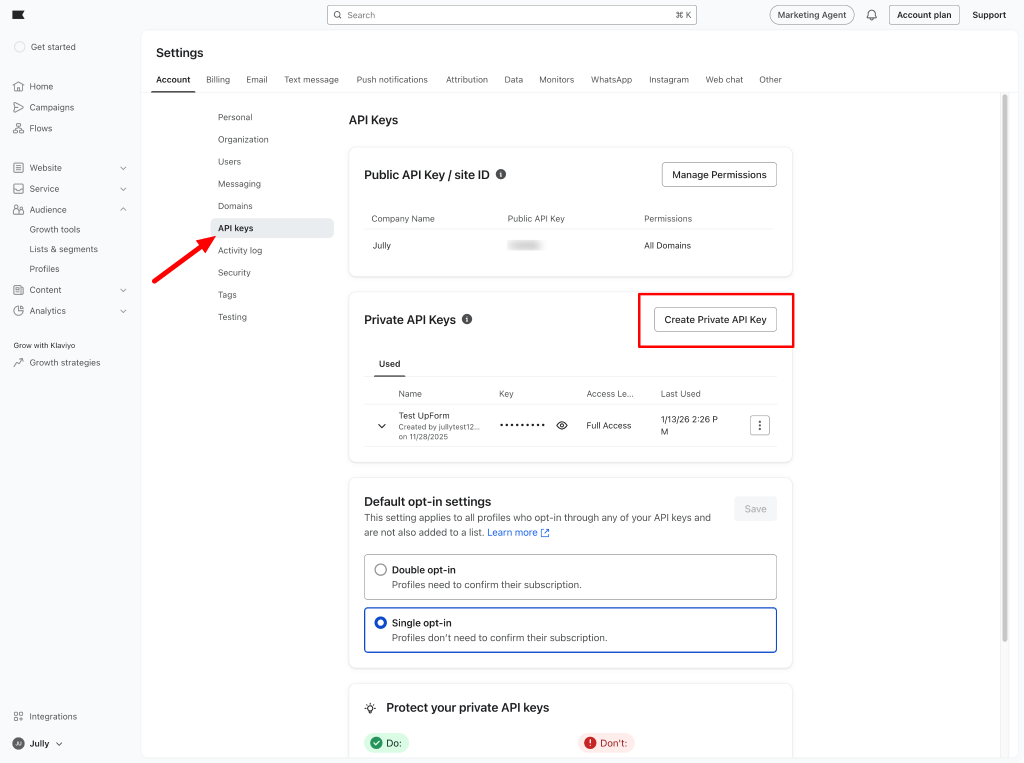Click the search magnifier icon
This screenshot has height=763, width=1024.
[x=338, y=15]
